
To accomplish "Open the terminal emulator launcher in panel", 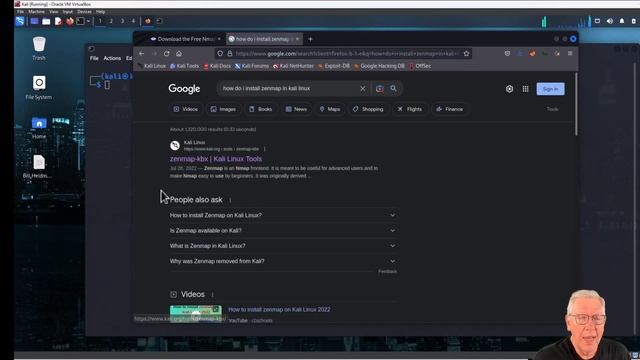I will pyautogui.click(x=80, y=21).
